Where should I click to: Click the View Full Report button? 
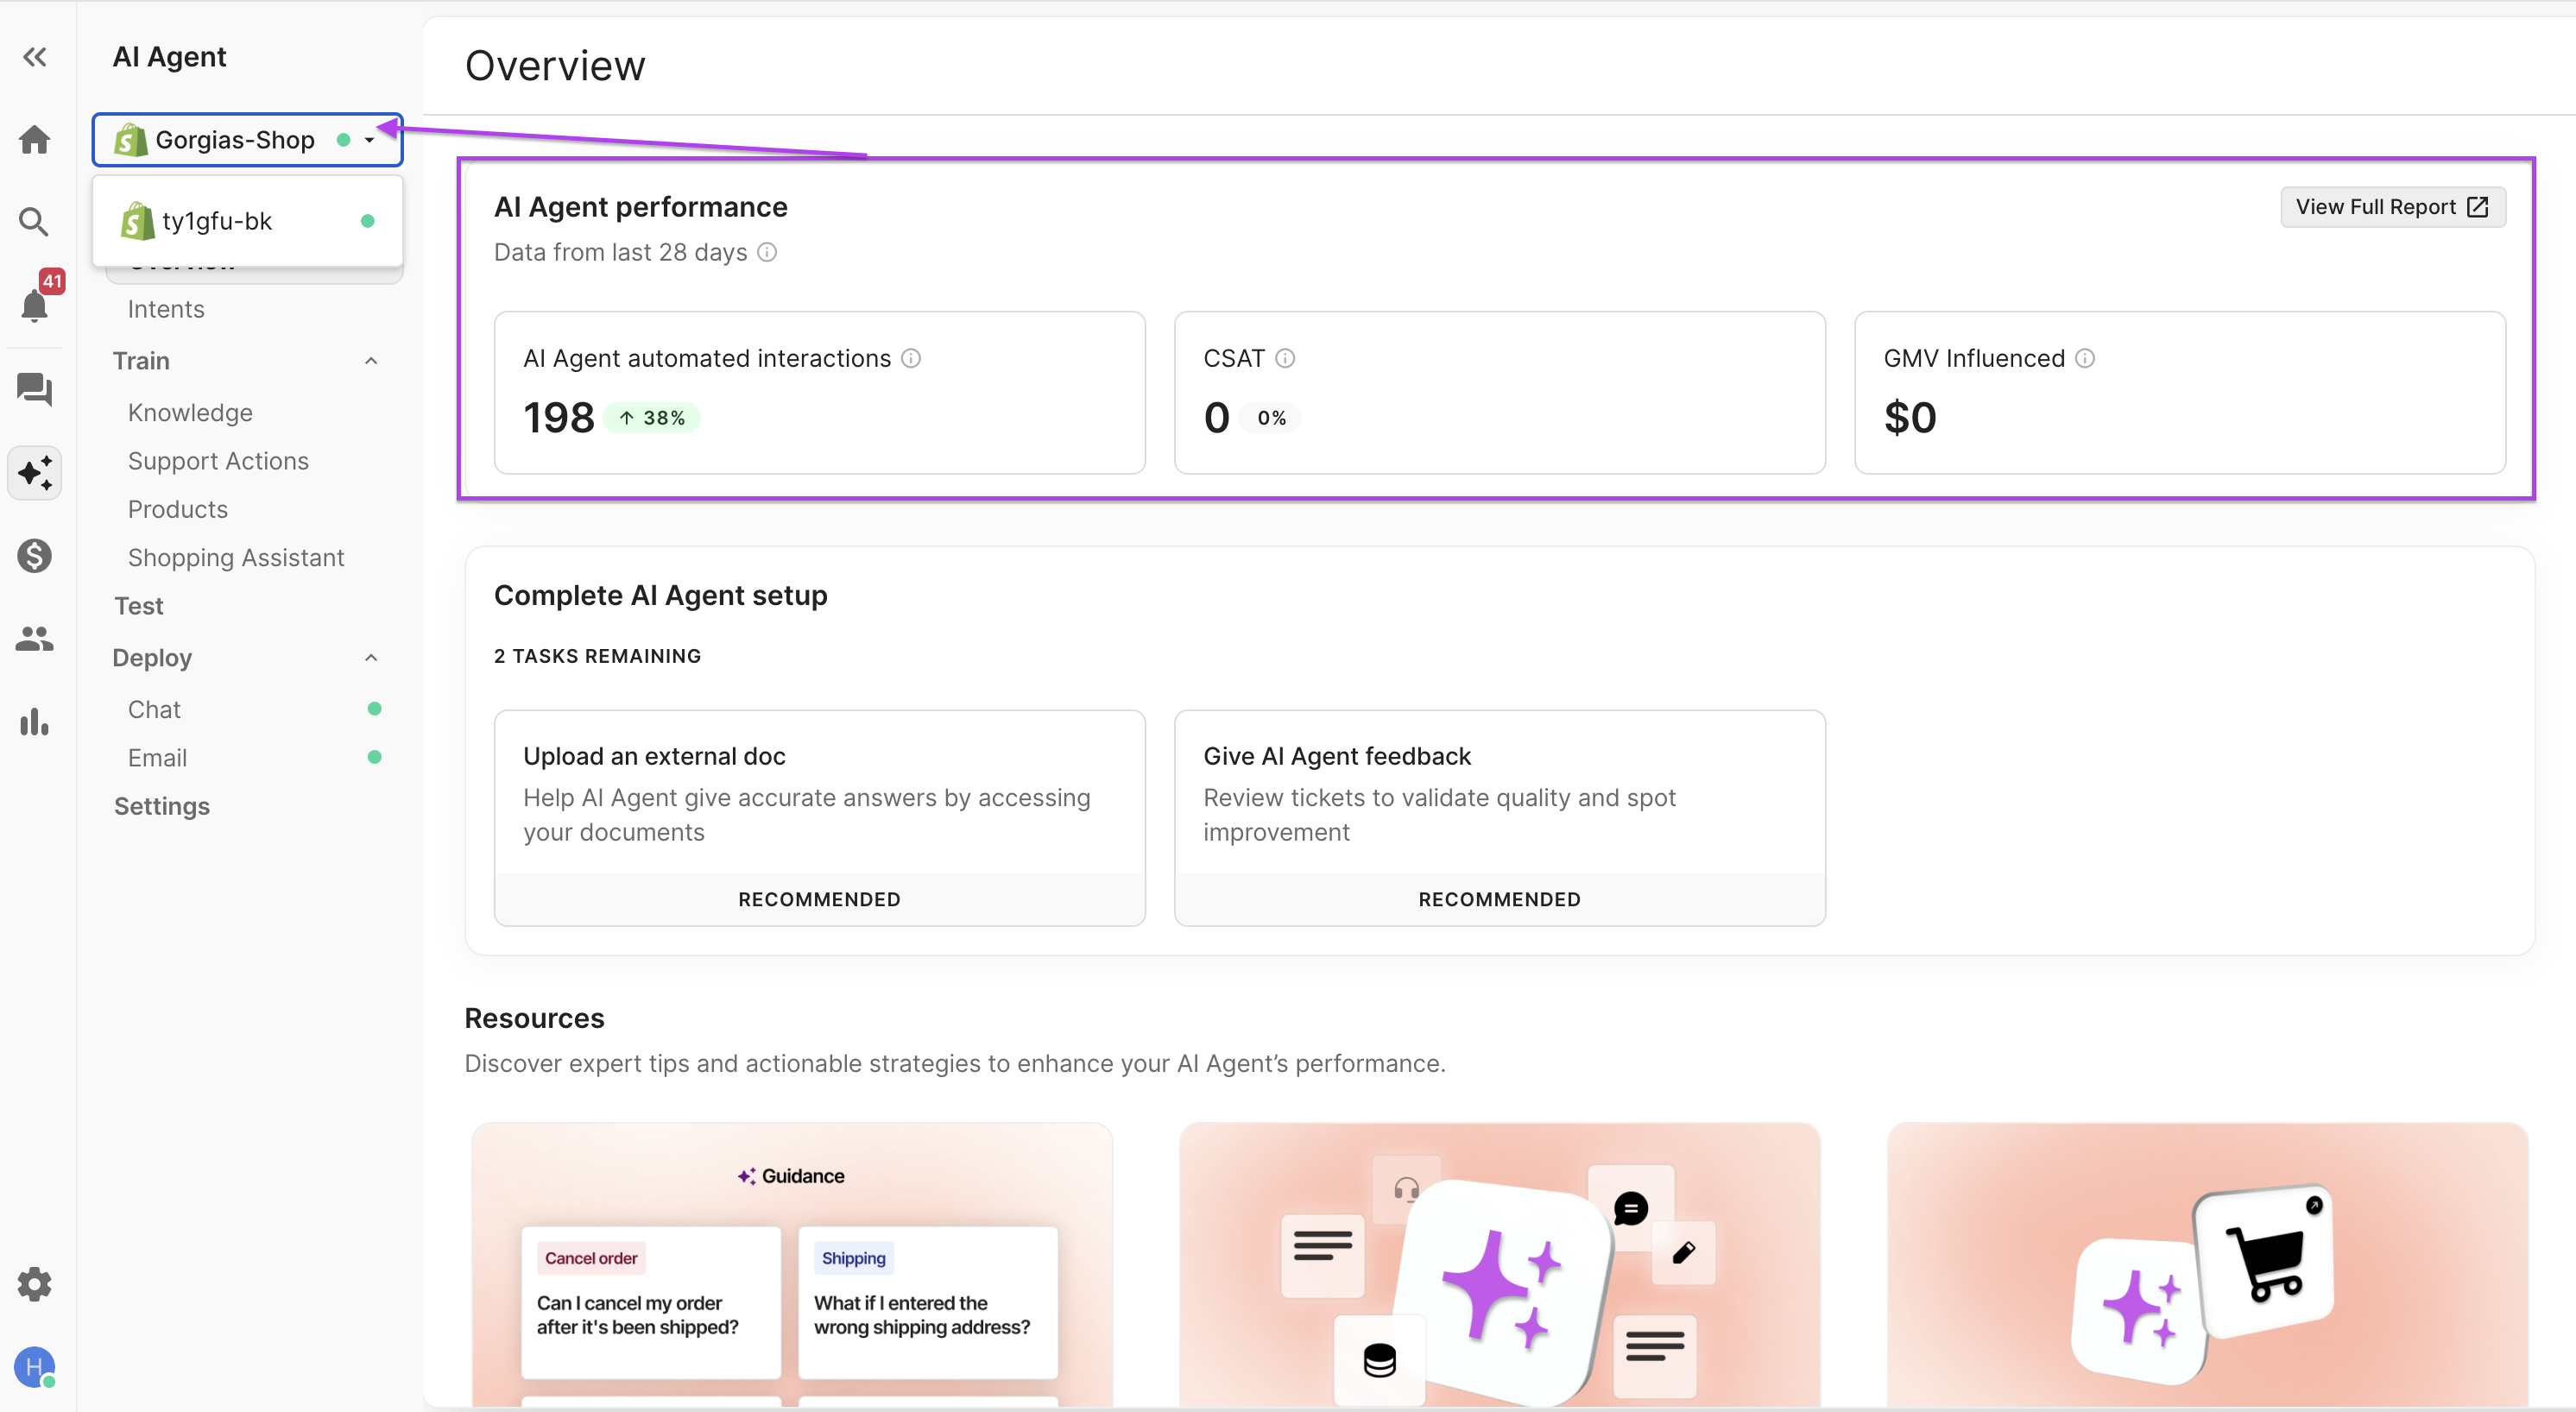pos(2392,207)
